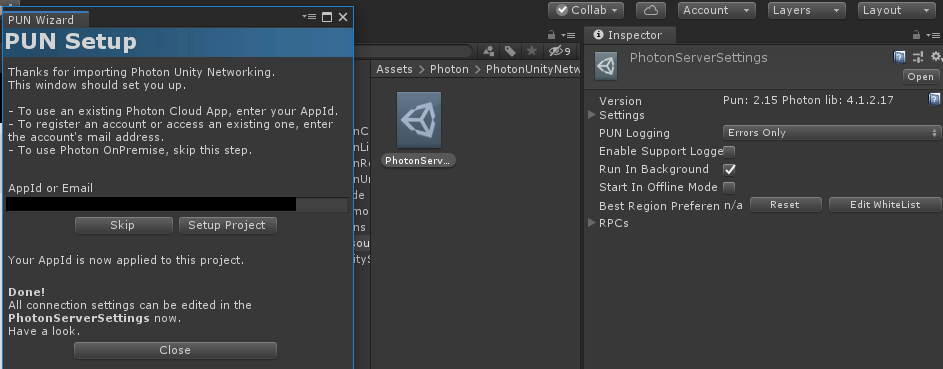Screen dimensions: 943x369
Task: Click the Version text Pun: 2.15 Photon lib
Action: [x=808, y=100]
